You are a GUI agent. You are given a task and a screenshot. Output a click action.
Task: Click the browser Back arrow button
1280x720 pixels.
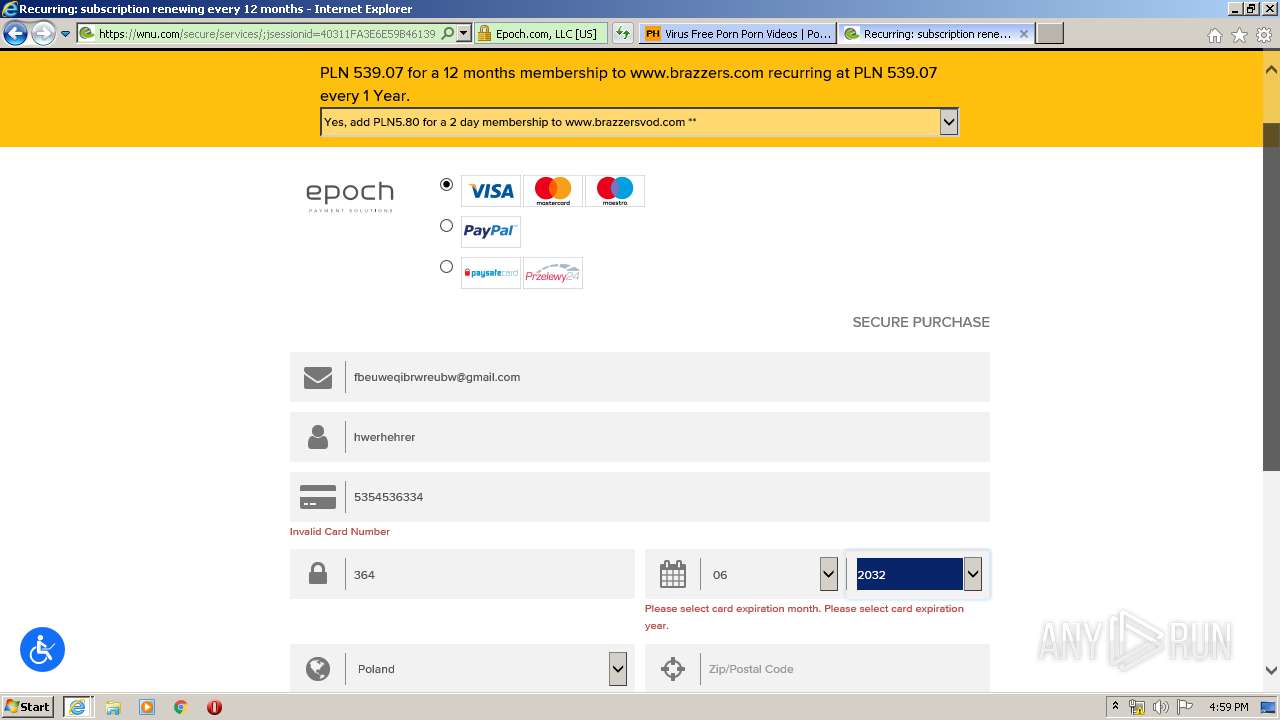[x=15, y=34]
